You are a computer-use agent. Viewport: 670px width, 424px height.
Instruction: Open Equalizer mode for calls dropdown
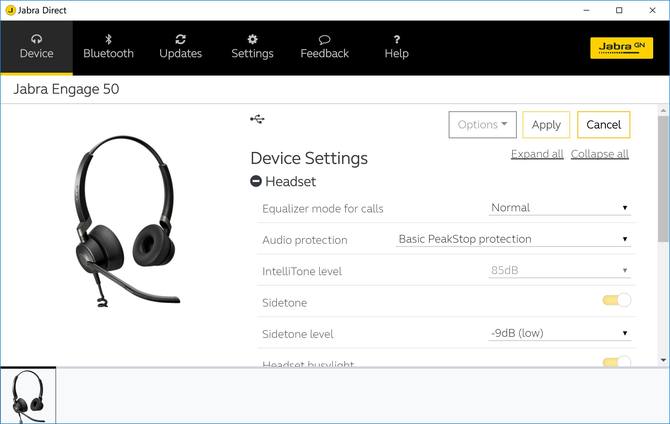559,208
